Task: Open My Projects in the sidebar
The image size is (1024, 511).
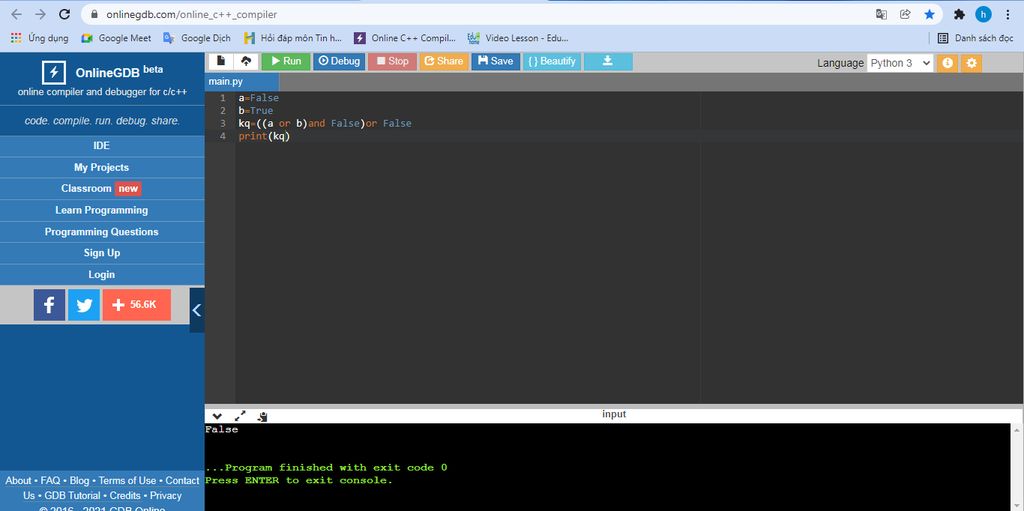Action: (102, 167)
